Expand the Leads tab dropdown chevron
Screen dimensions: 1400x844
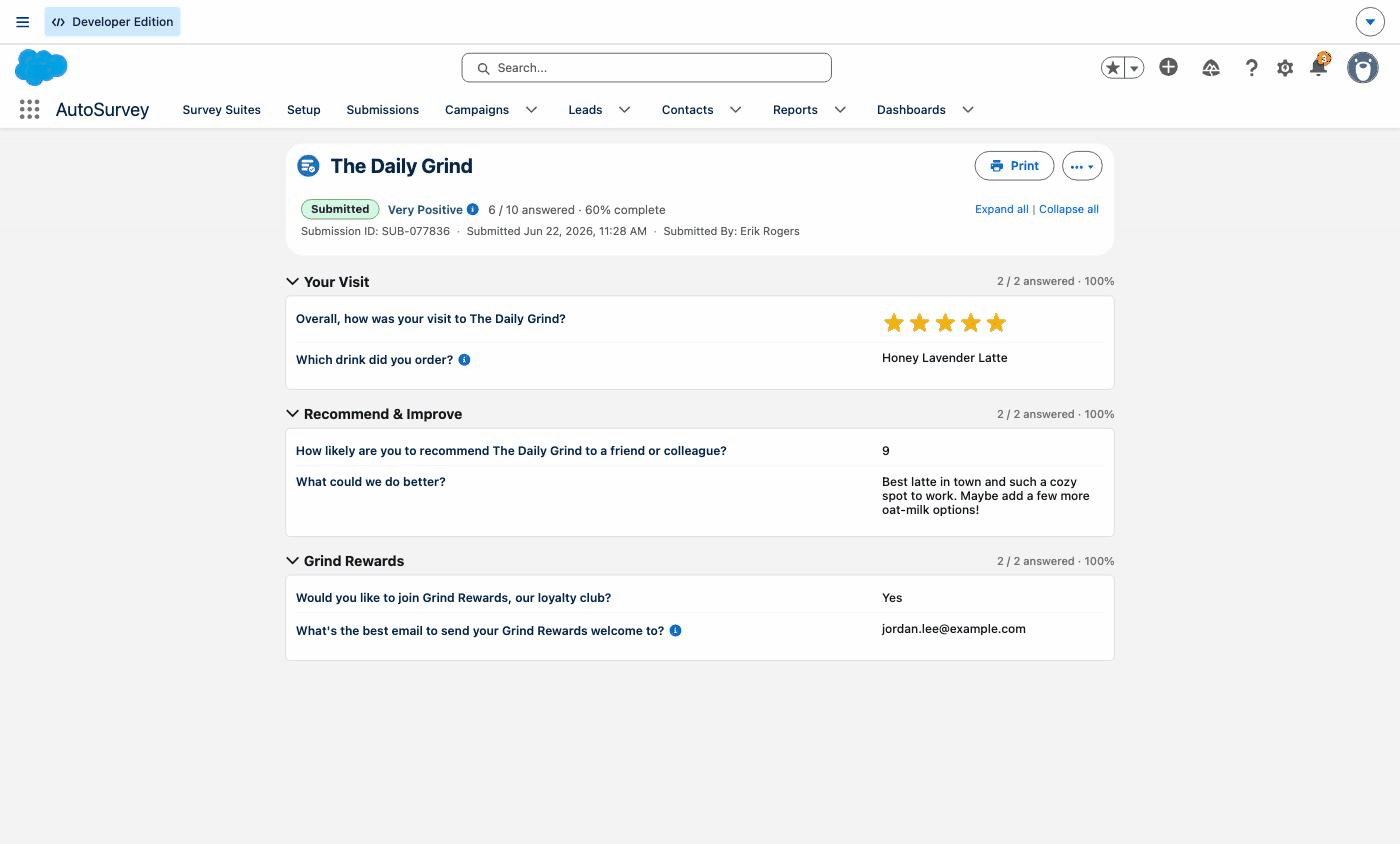coord(625,110)
